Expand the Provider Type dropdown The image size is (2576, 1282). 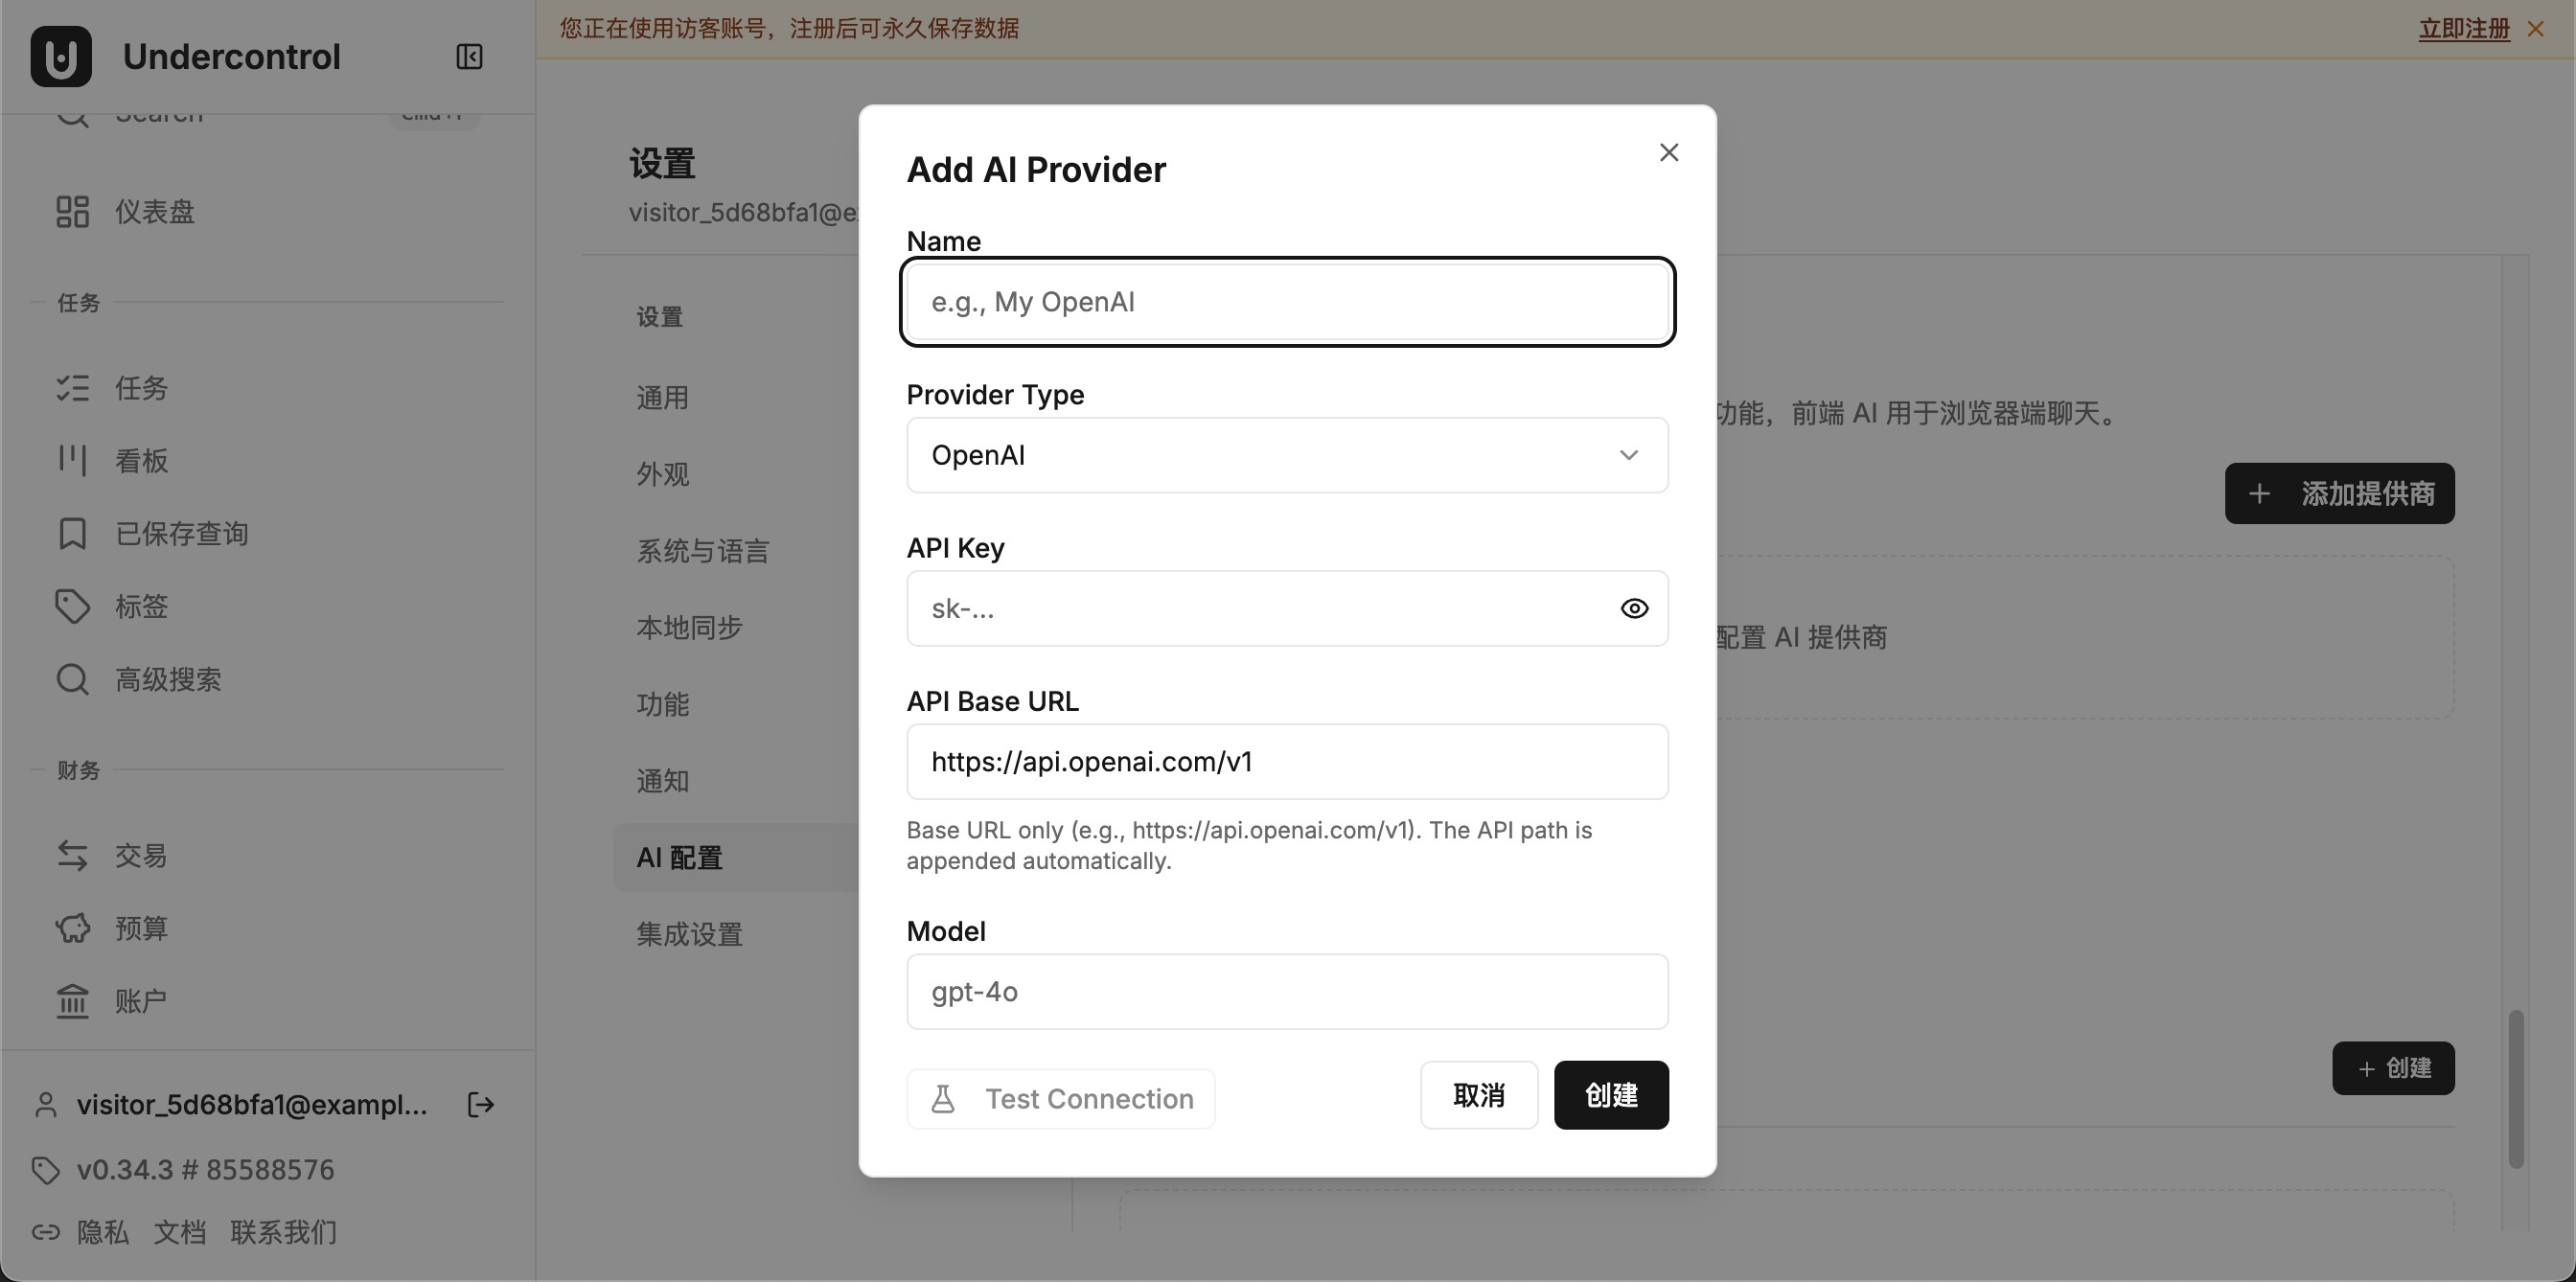[x=1287, y=455]
